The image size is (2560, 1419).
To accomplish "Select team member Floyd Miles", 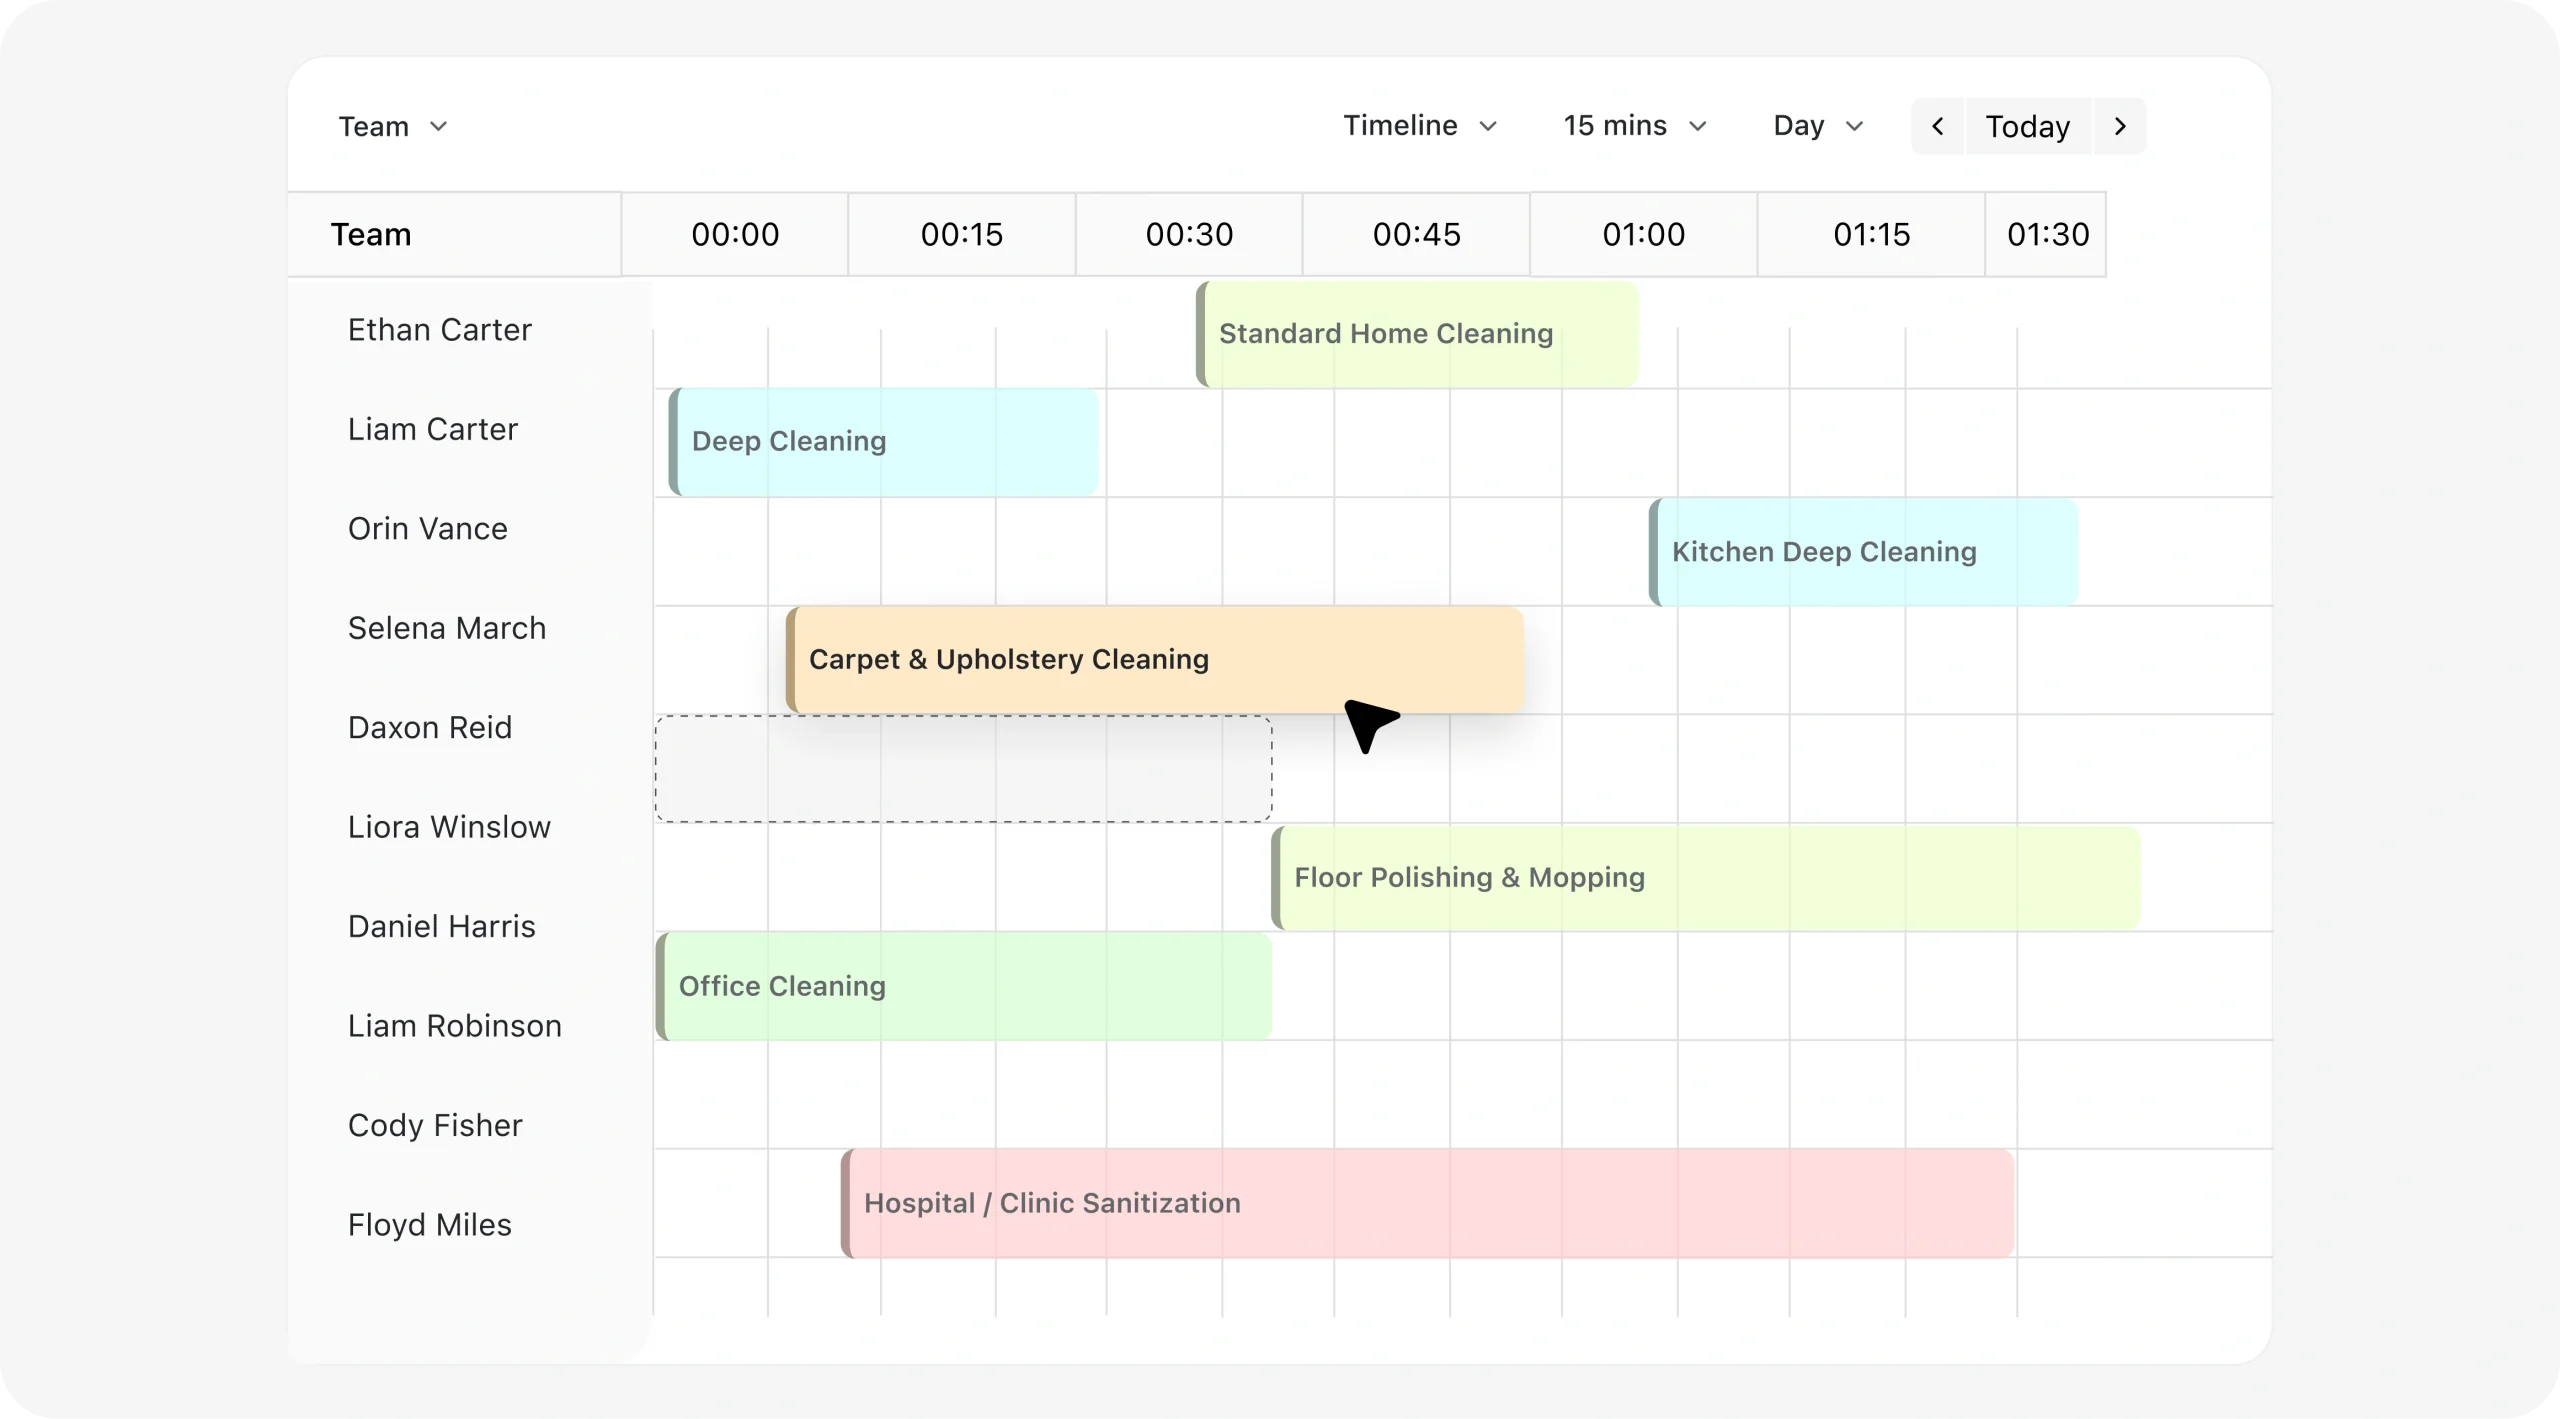I will coord(430,1225).
